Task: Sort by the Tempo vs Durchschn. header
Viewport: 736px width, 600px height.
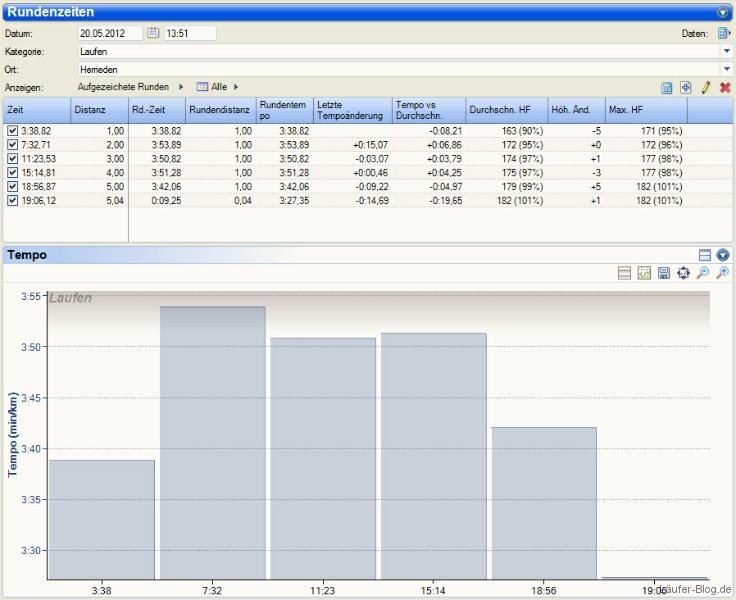Action: click(x=429, y=110)
